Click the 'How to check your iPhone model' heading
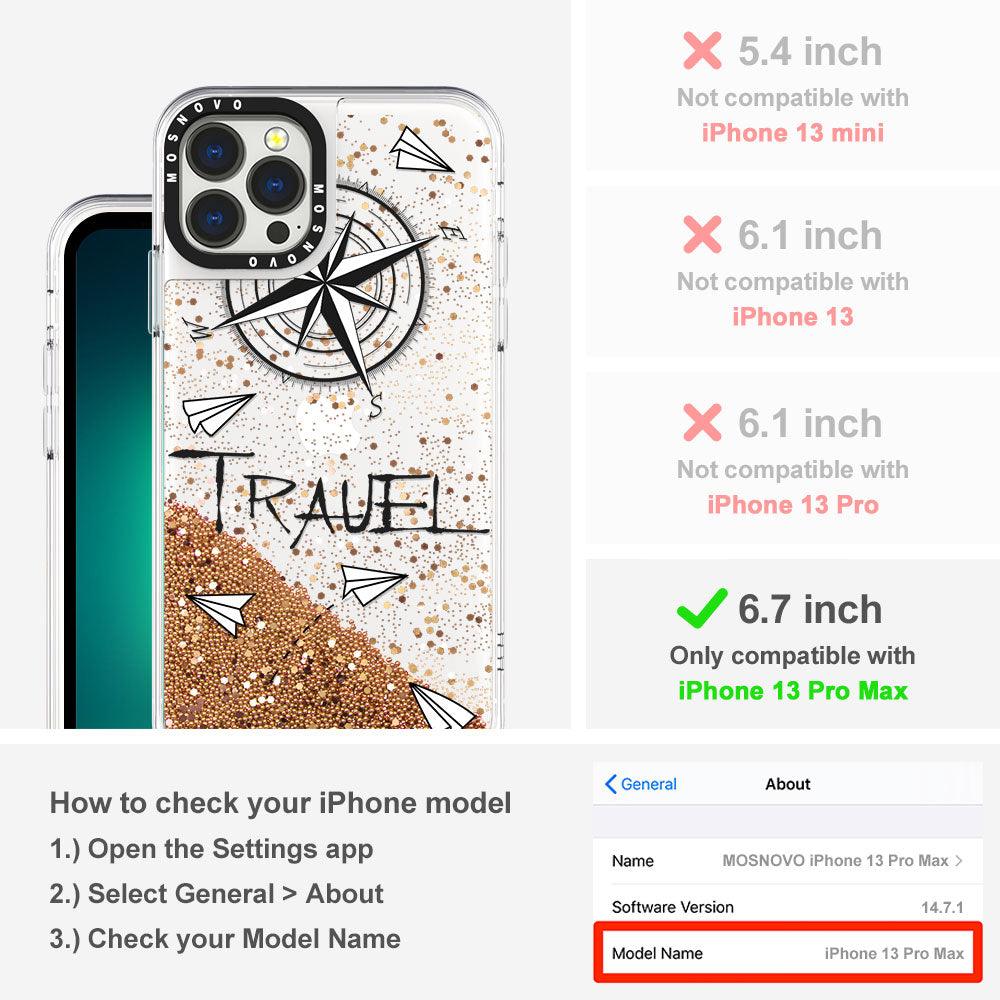 (281, 802)
